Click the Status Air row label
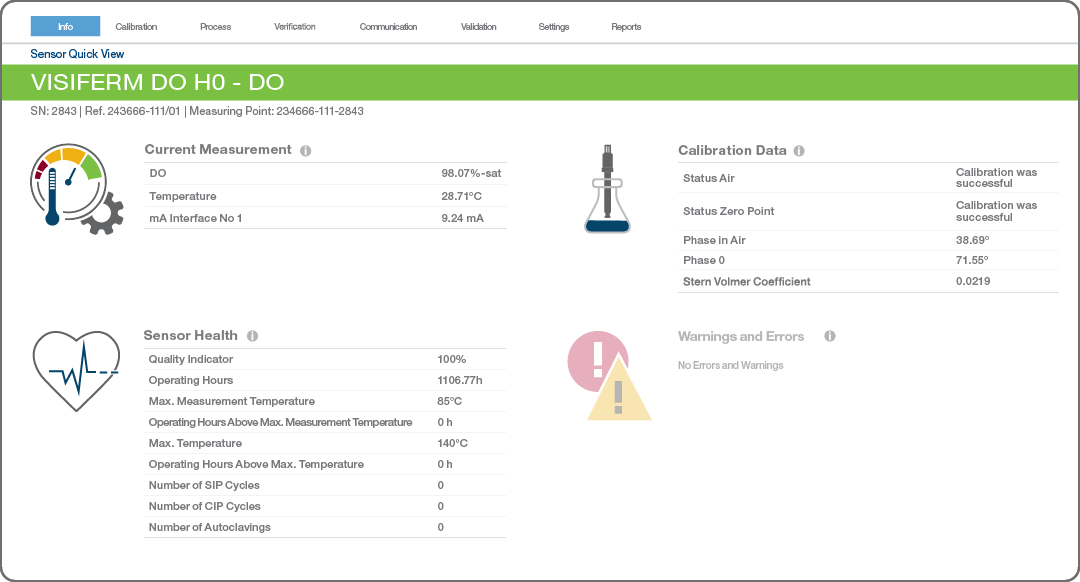The height and width of the screenshot is (582, 1080). coord(709,178)
